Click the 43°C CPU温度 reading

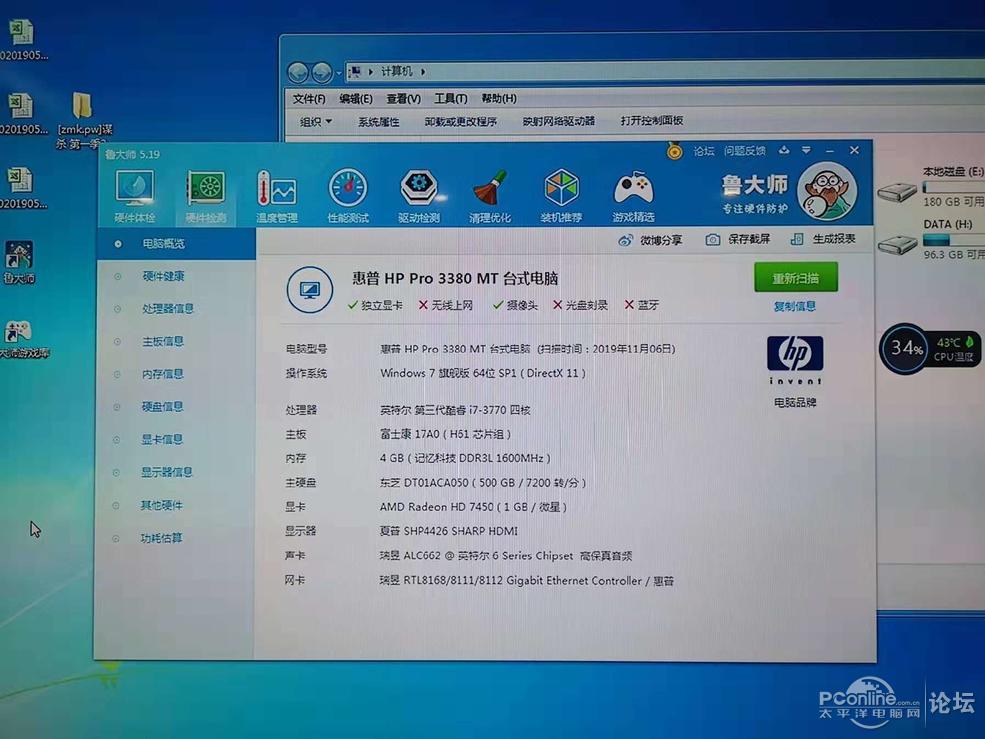954,349
